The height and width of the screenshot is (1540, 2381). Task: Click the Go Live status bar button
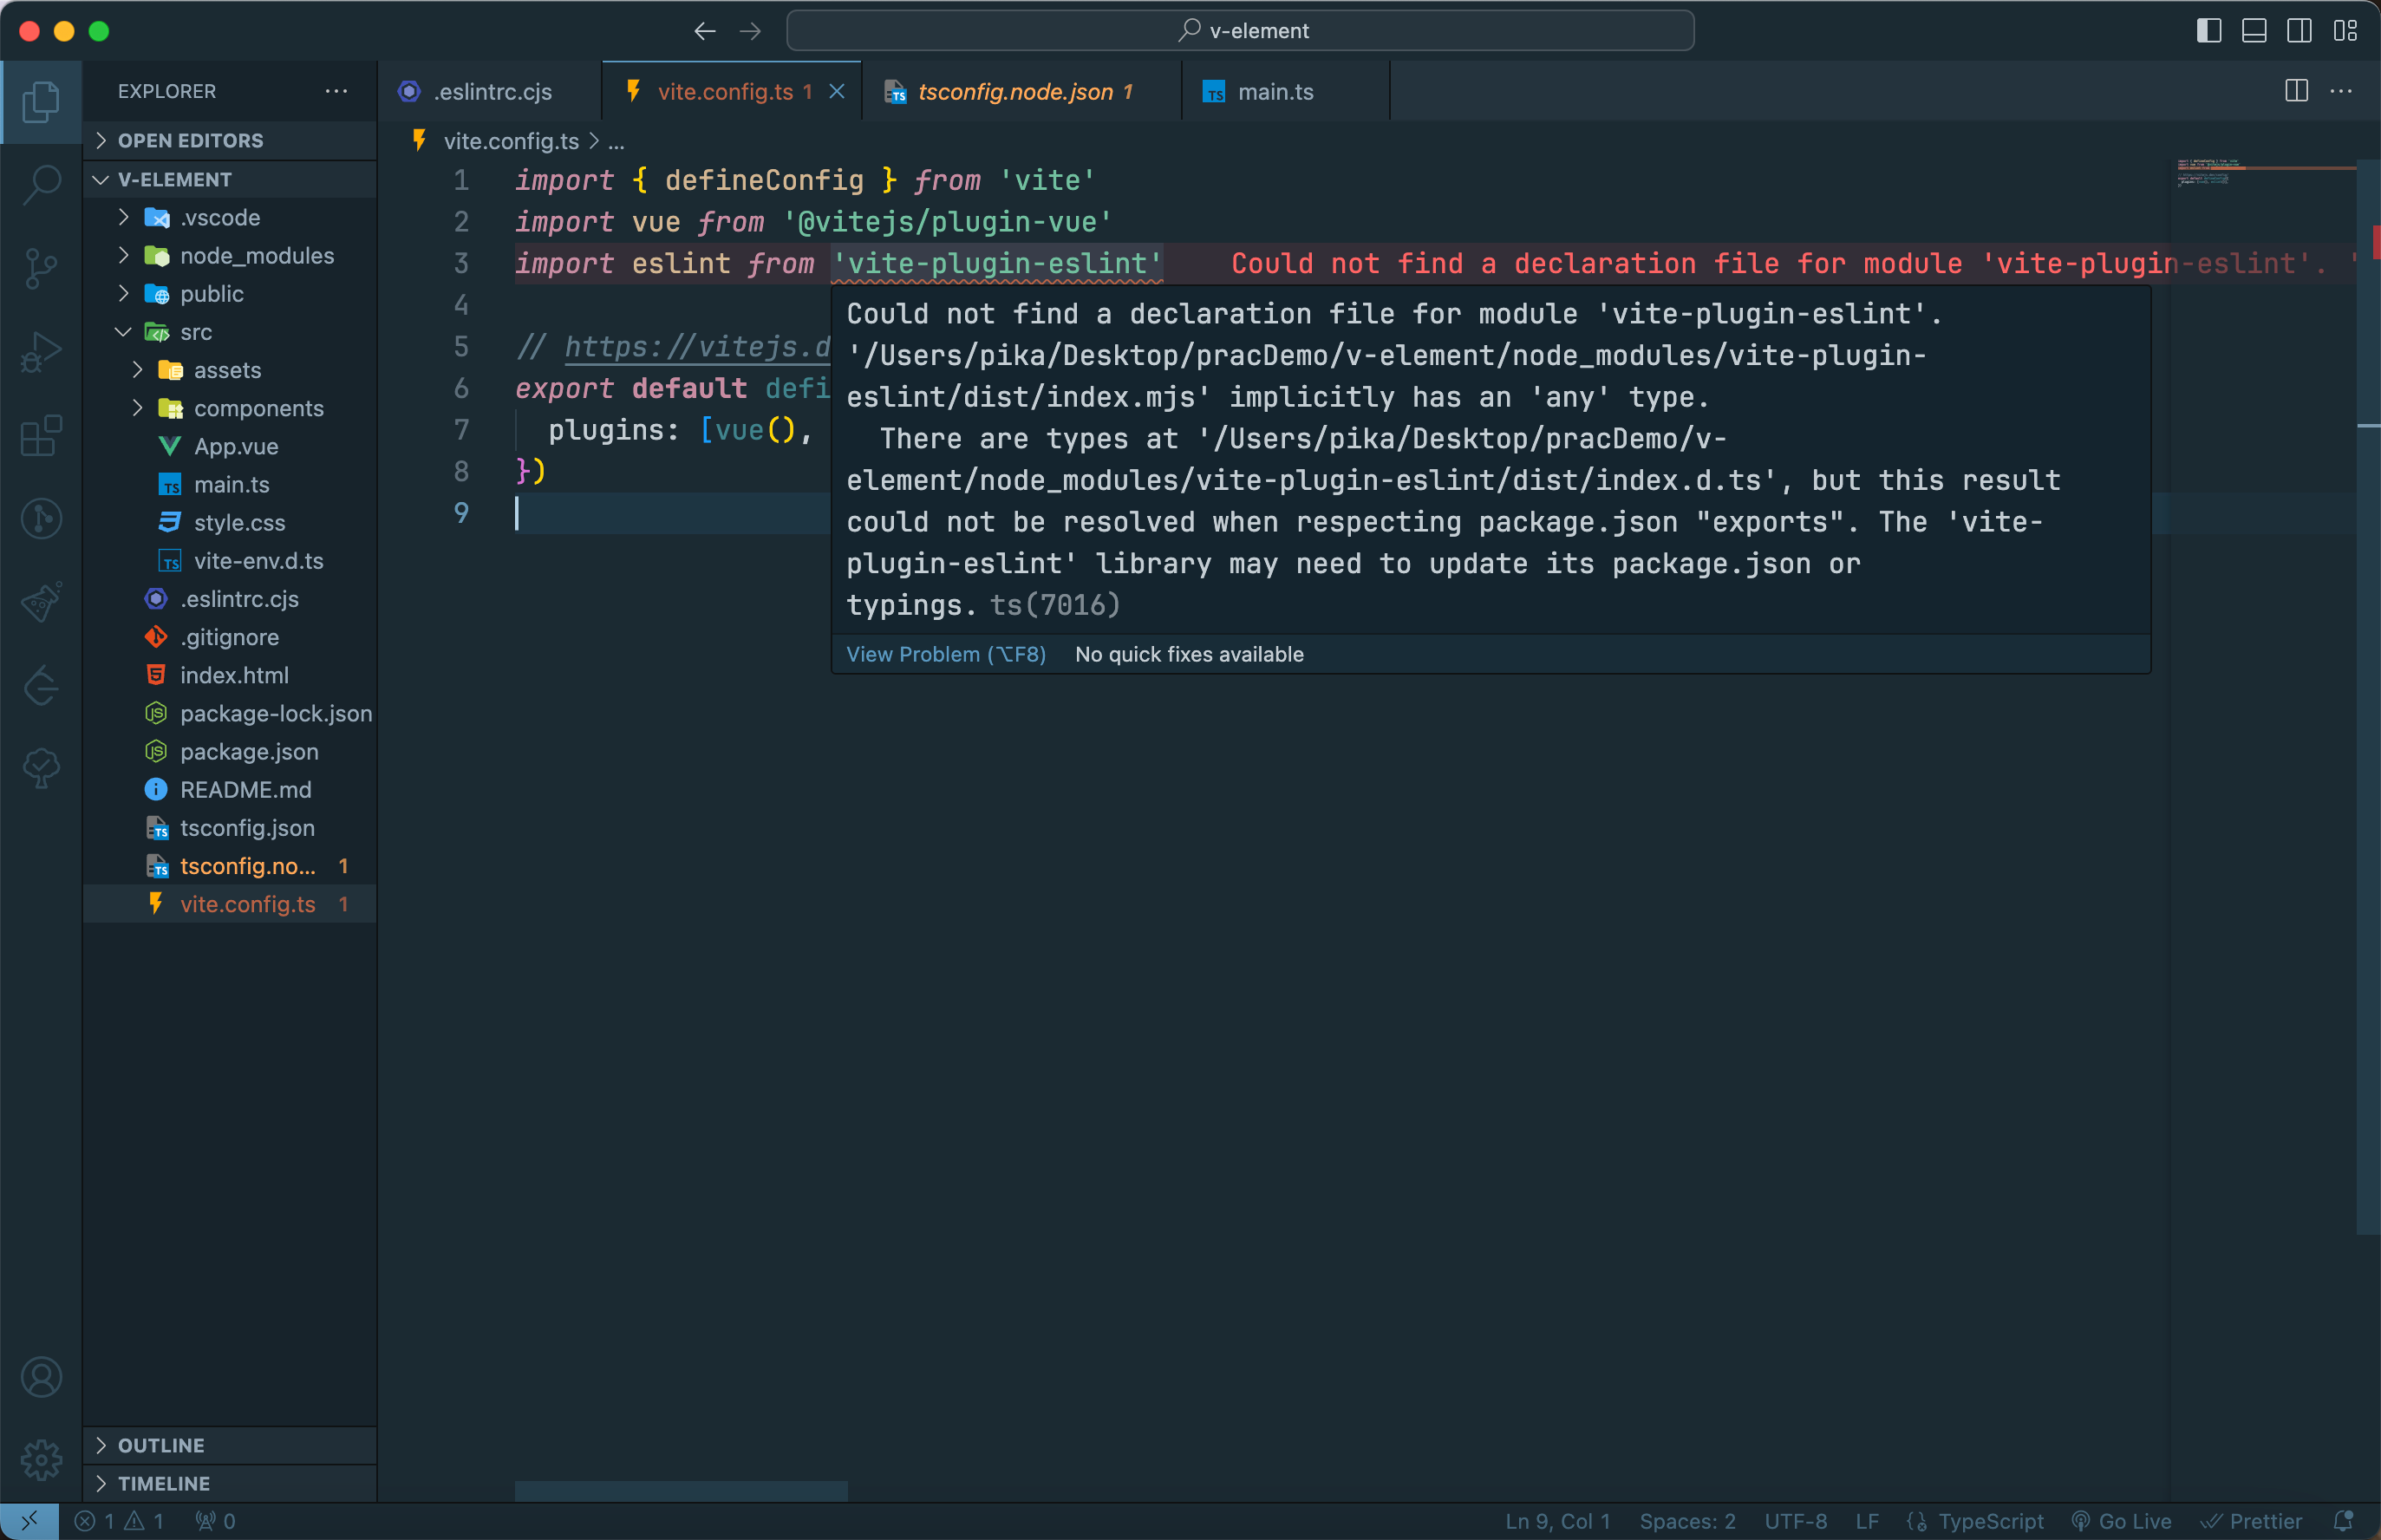[2122, 1521]
